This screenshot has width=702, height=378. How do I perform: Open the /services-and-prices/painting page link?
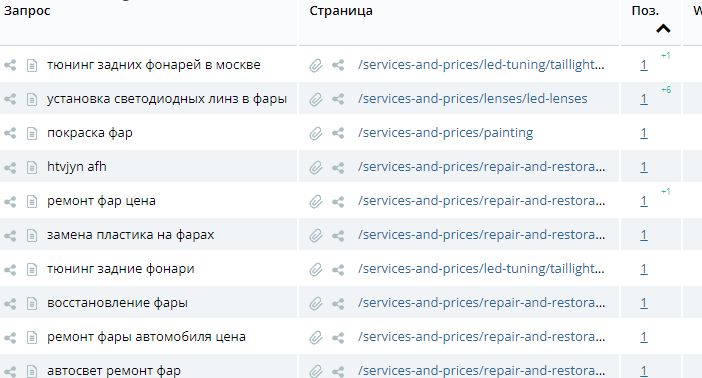pos(445,133)
